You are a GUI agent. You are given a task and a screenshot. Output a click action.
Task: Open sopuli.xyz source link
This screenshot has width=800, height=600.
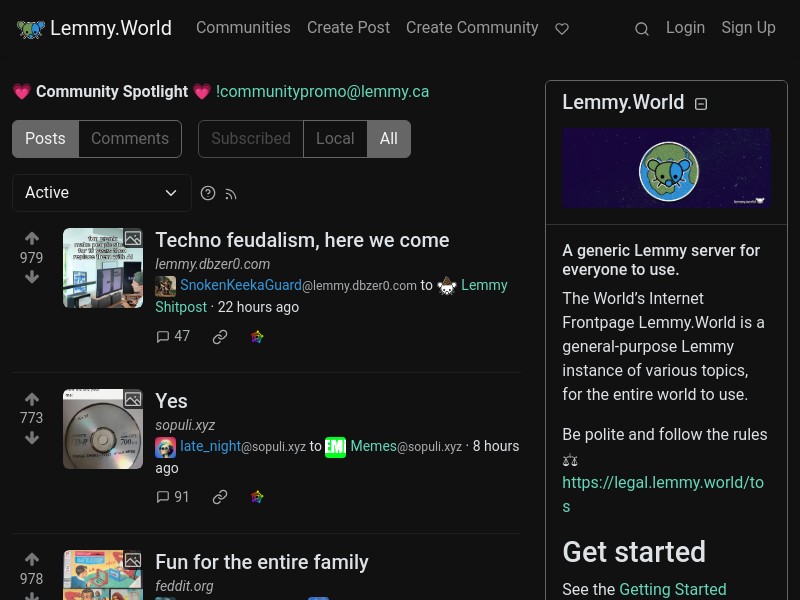coord(185,425)
